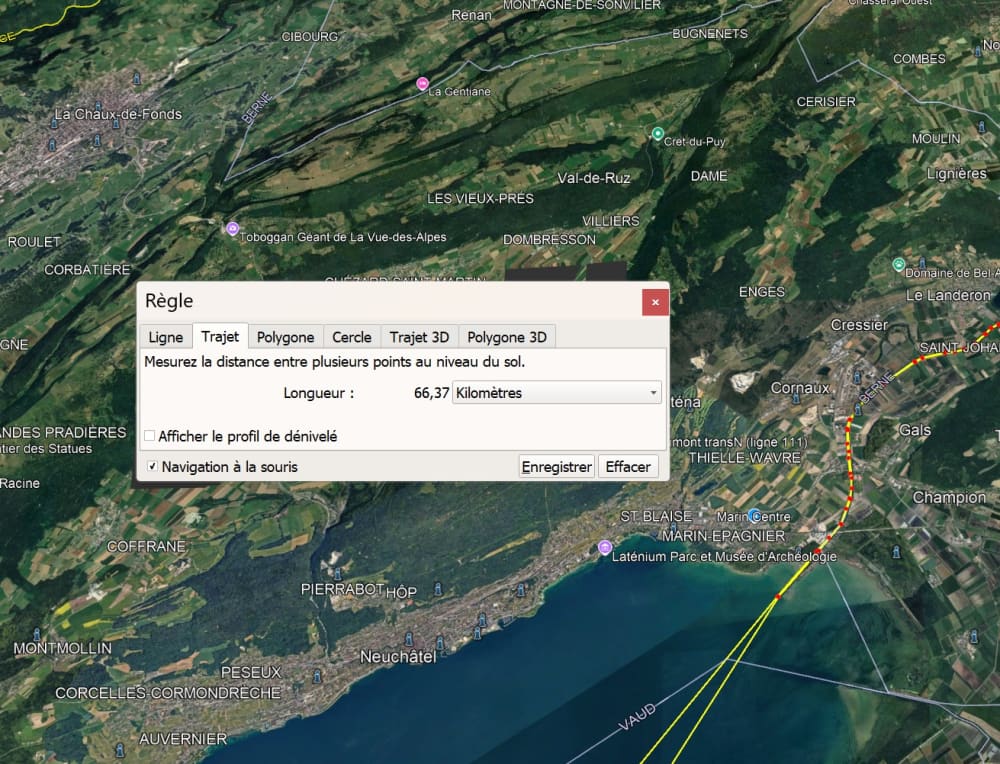Click the DOMBRESSON map label
1000x764 pixels.
[x=549, y=240]
